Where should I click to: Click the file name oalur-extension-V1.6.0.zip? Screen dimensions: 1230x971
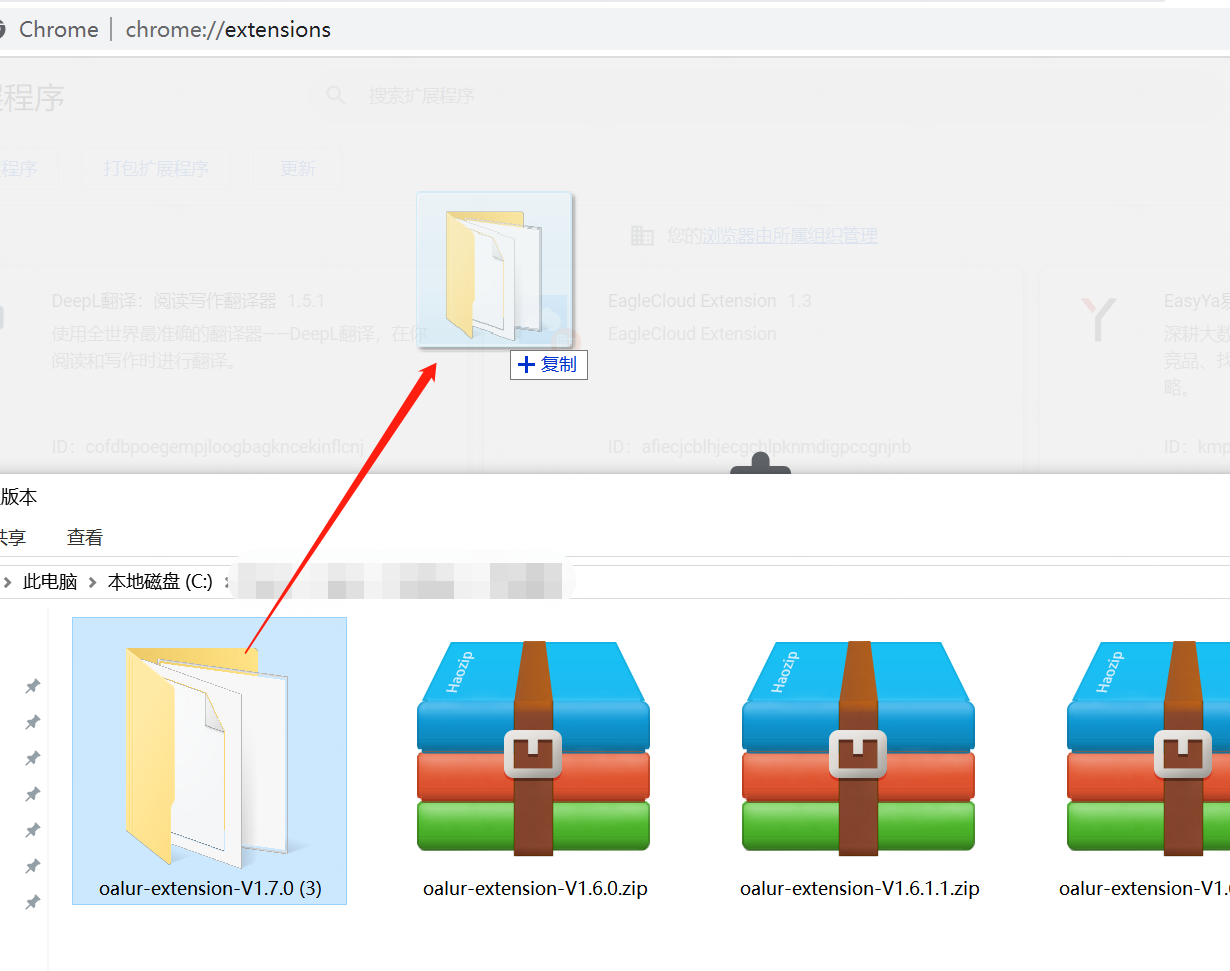(535, 888)
